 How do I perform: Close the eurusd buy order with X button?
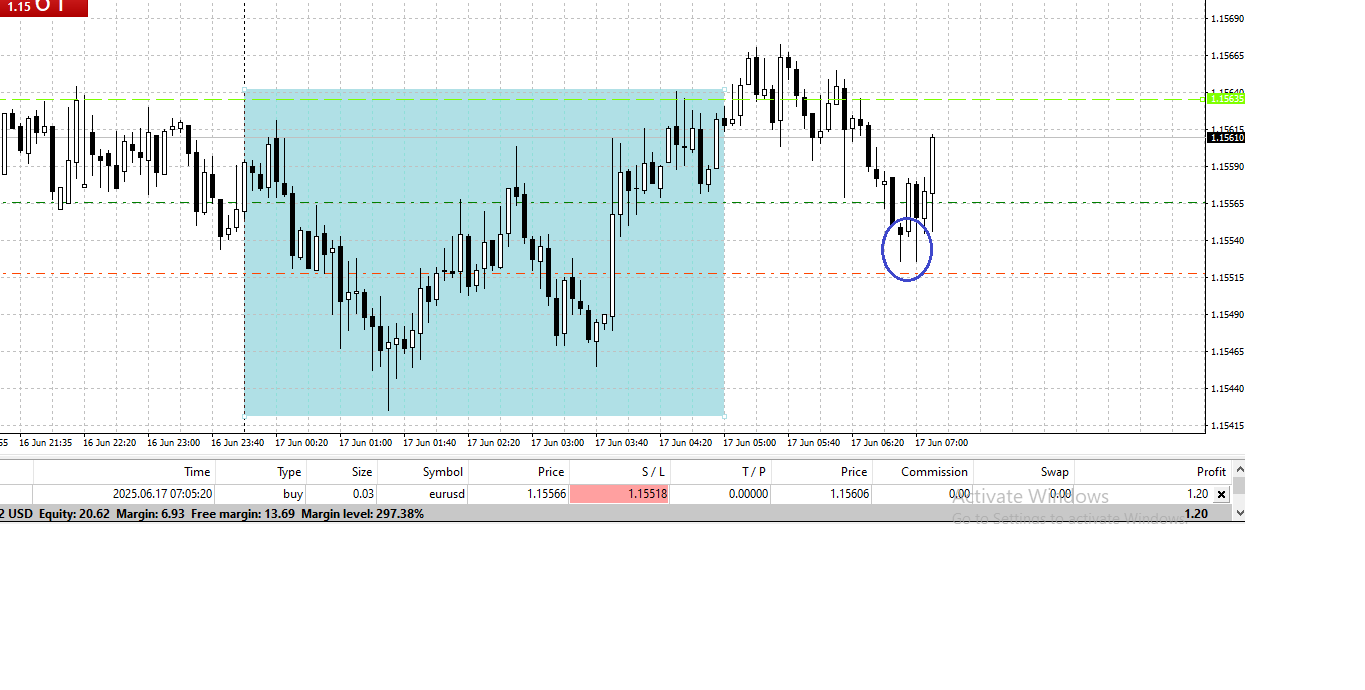(1221, 494)
